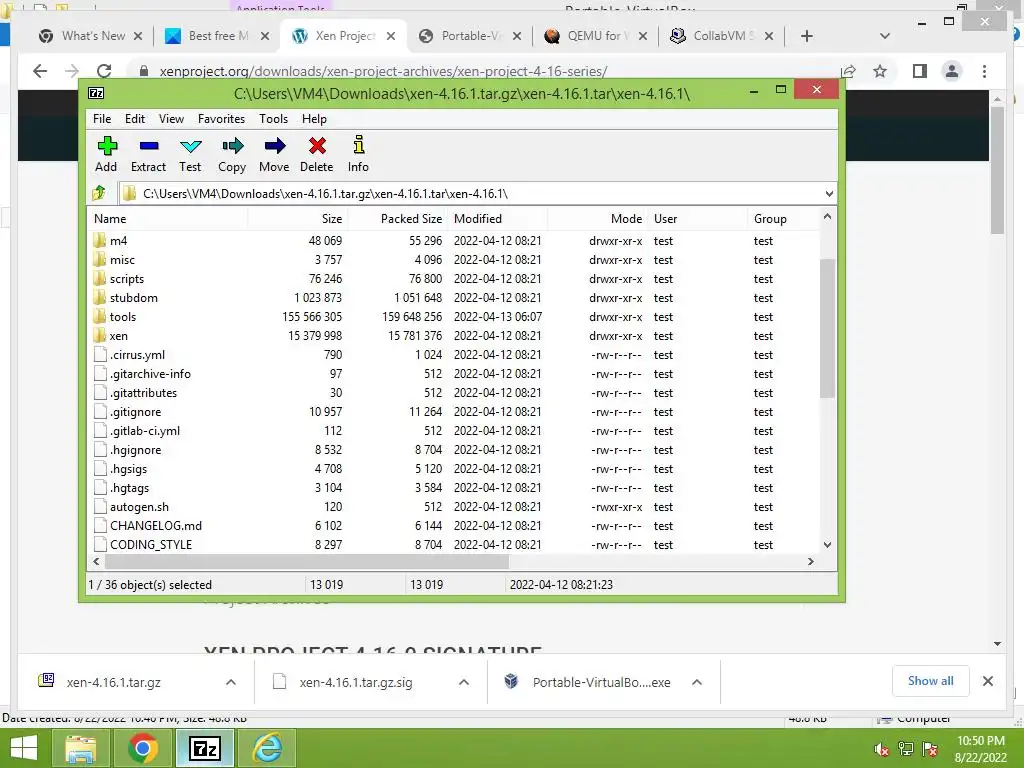
Task: Click the muted volume tray icon
Action: point(882,749)
